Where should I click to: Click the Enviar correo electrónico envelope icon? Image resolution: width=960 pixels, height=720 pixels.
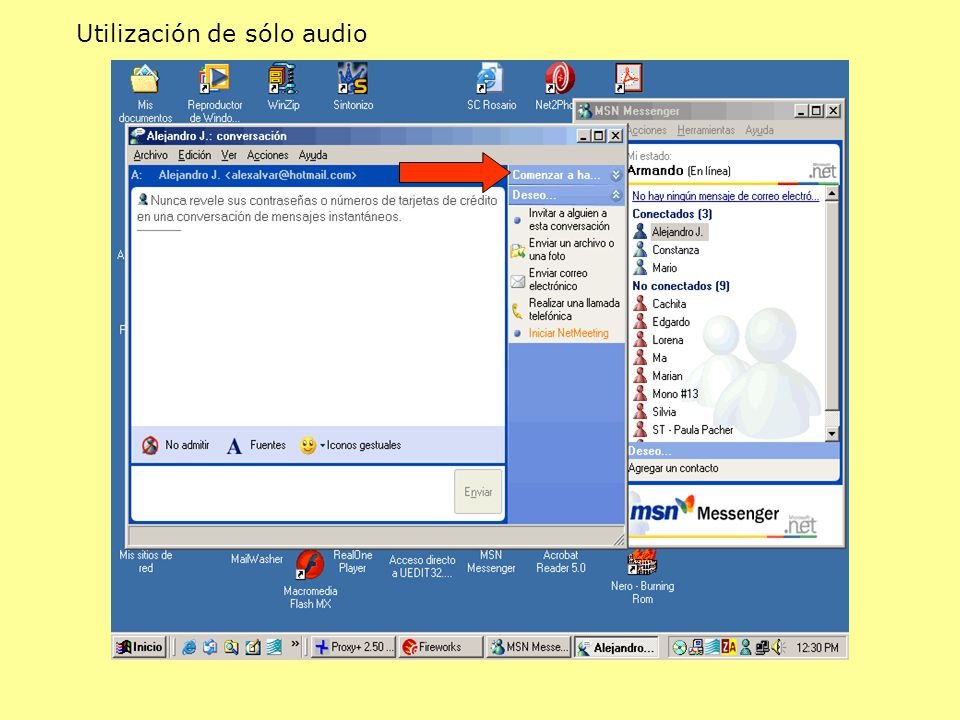518,281
